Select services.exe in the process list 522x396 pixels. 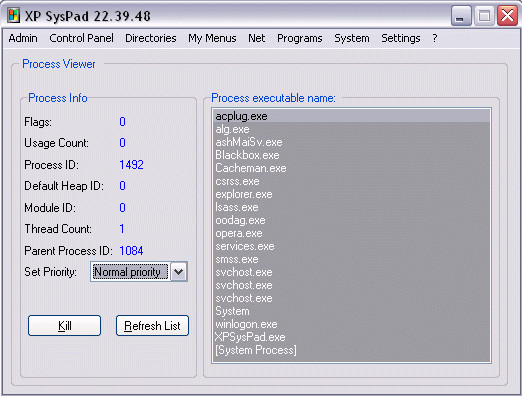pyautogui.click(x=351, y=246)
